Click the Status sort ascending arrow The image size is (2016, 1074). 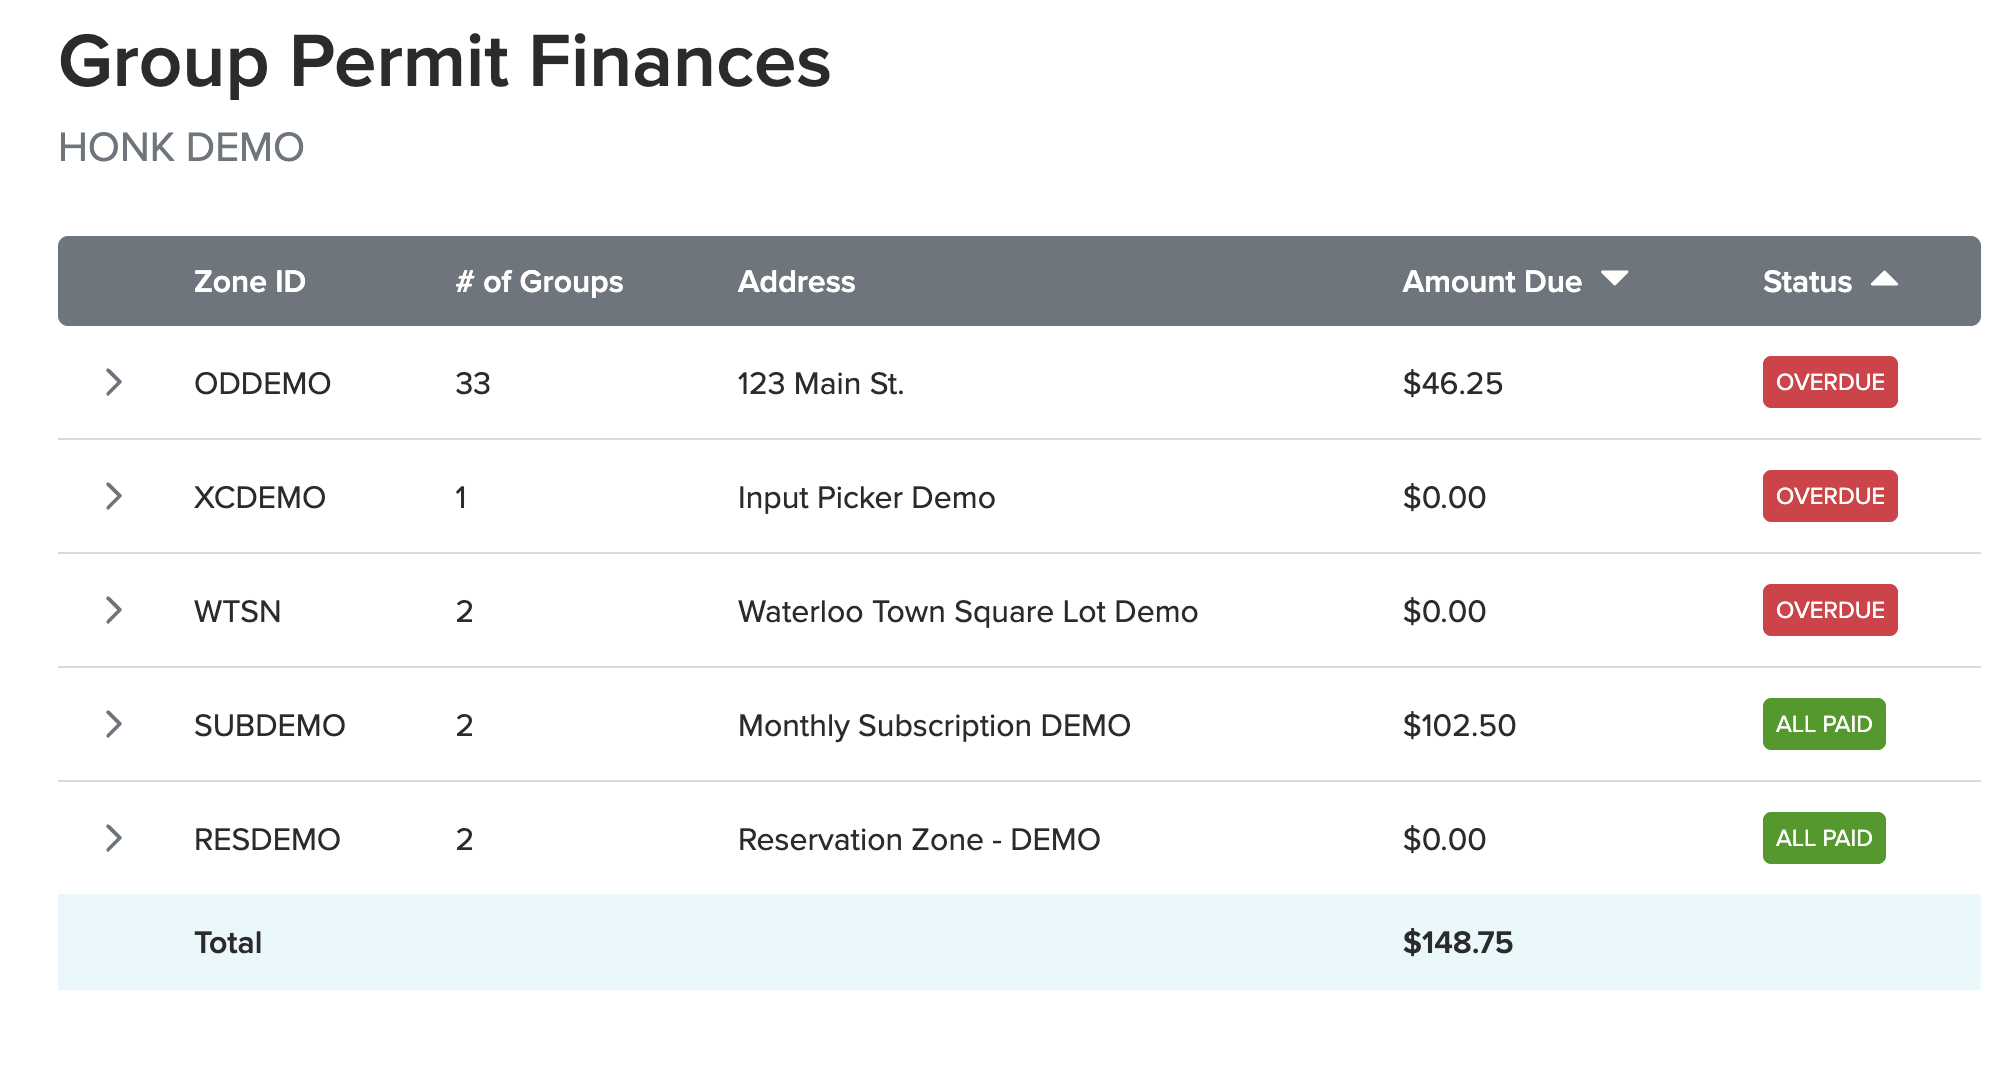coord(1884,280)
